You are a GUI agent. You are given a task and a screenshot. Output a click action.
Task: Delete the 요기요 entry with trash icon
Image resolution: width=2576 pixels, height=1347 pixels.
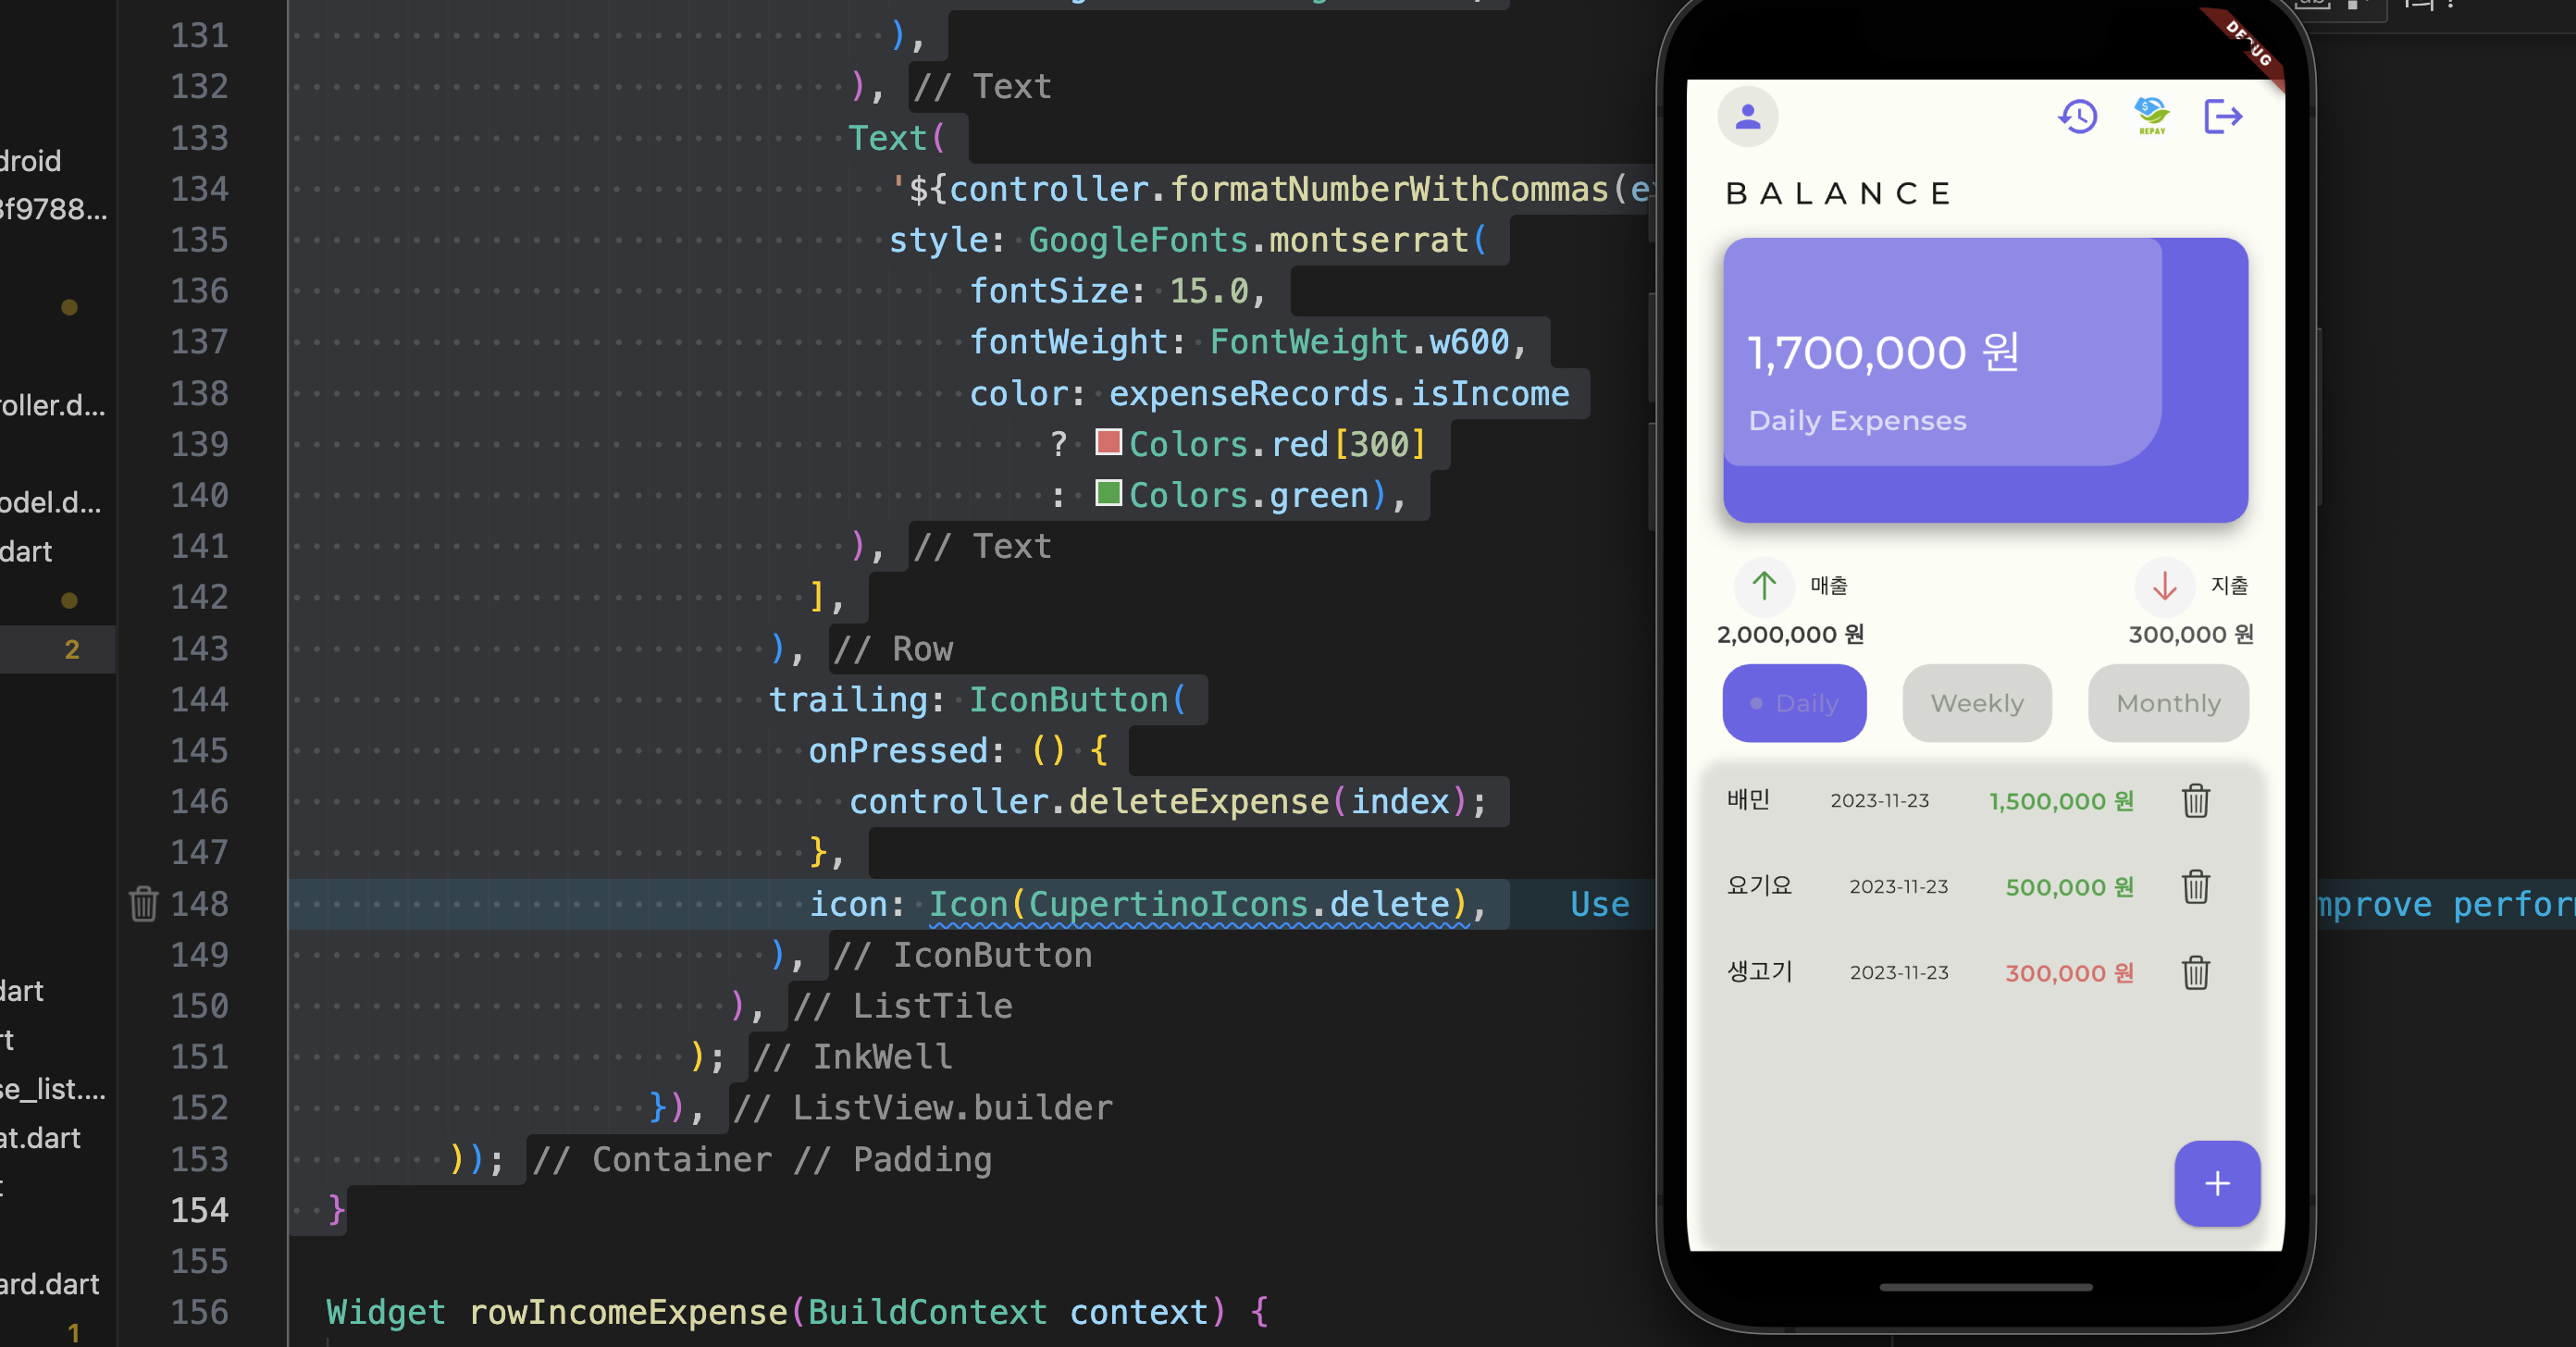pyautogui.click(x=2195, y=886)
